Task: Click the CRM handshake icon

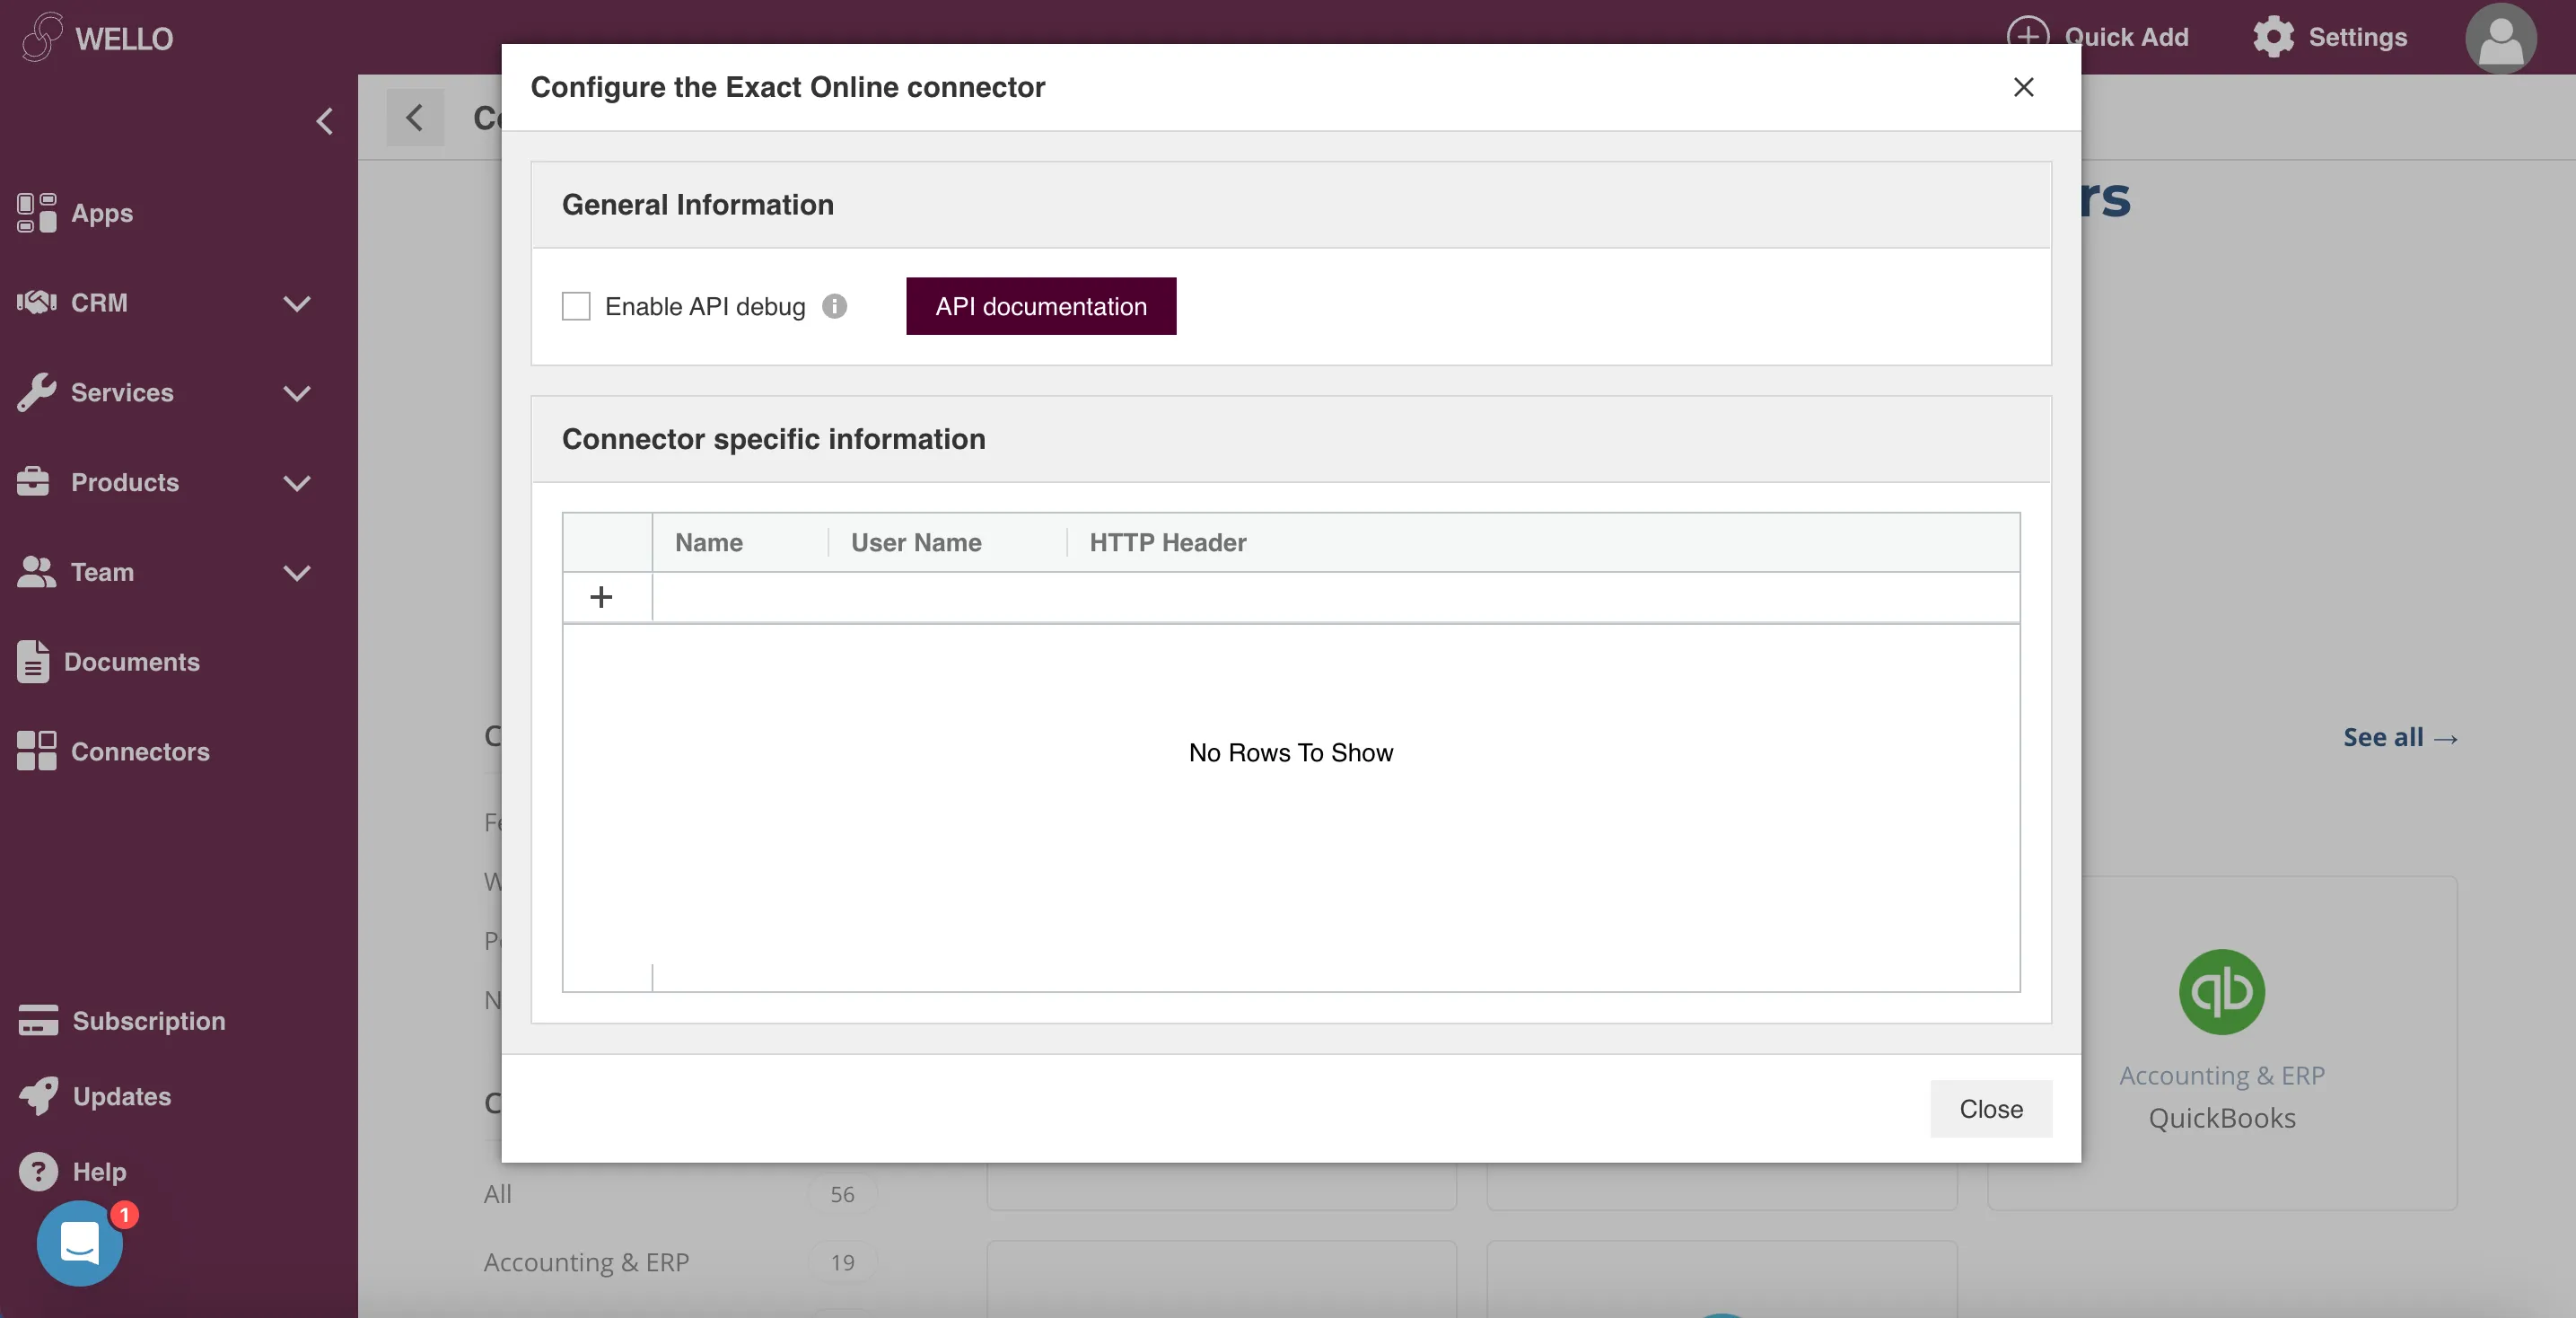Action: [37, 302]
